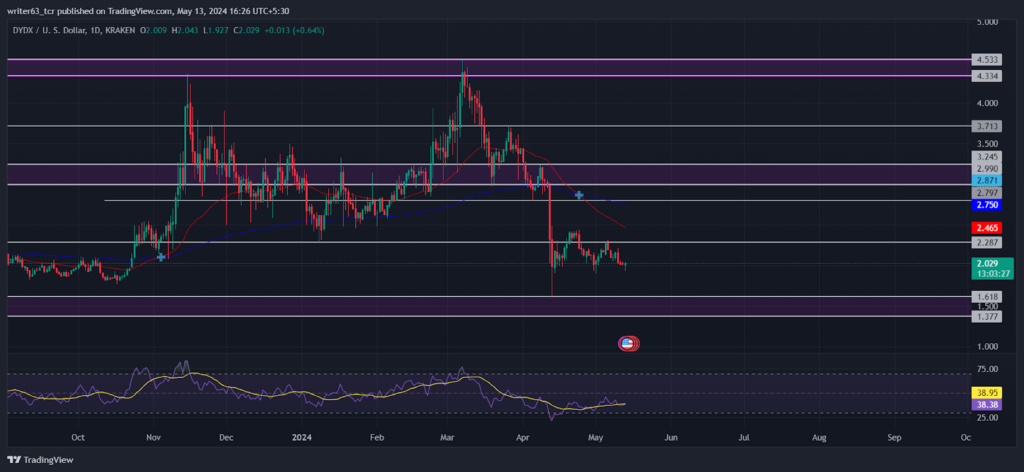
Task: Select the light blue 2.871 price label
Action: pyautogui.click(x=985, y=180)
